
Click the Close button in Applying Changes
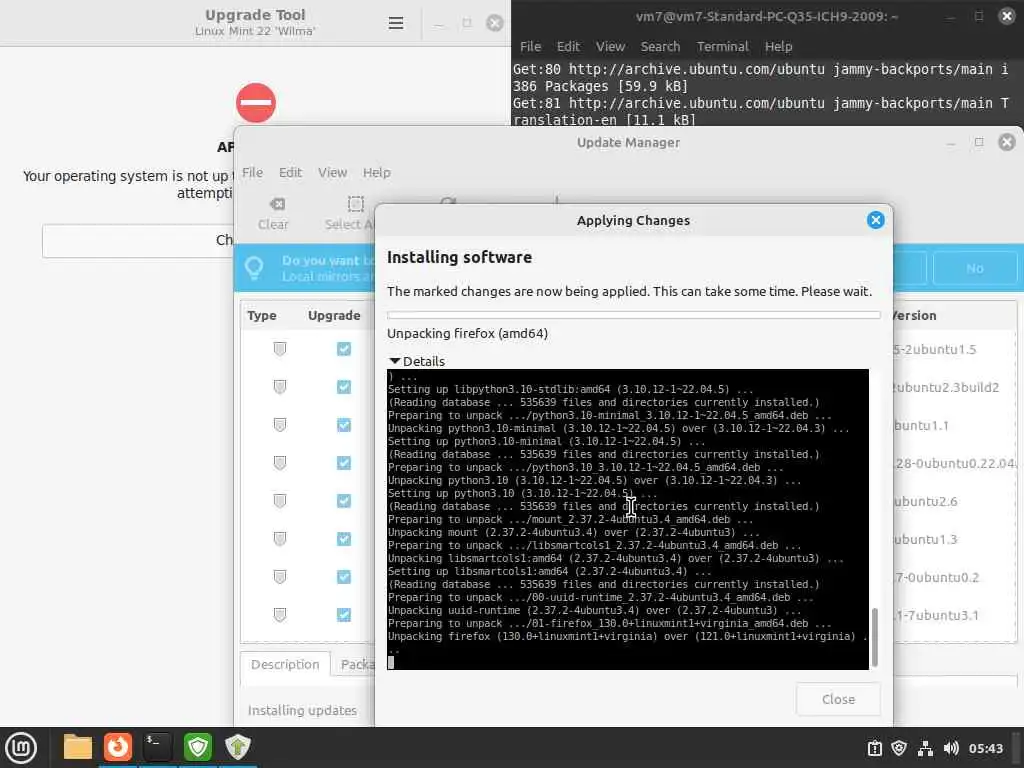pos(838,699)
